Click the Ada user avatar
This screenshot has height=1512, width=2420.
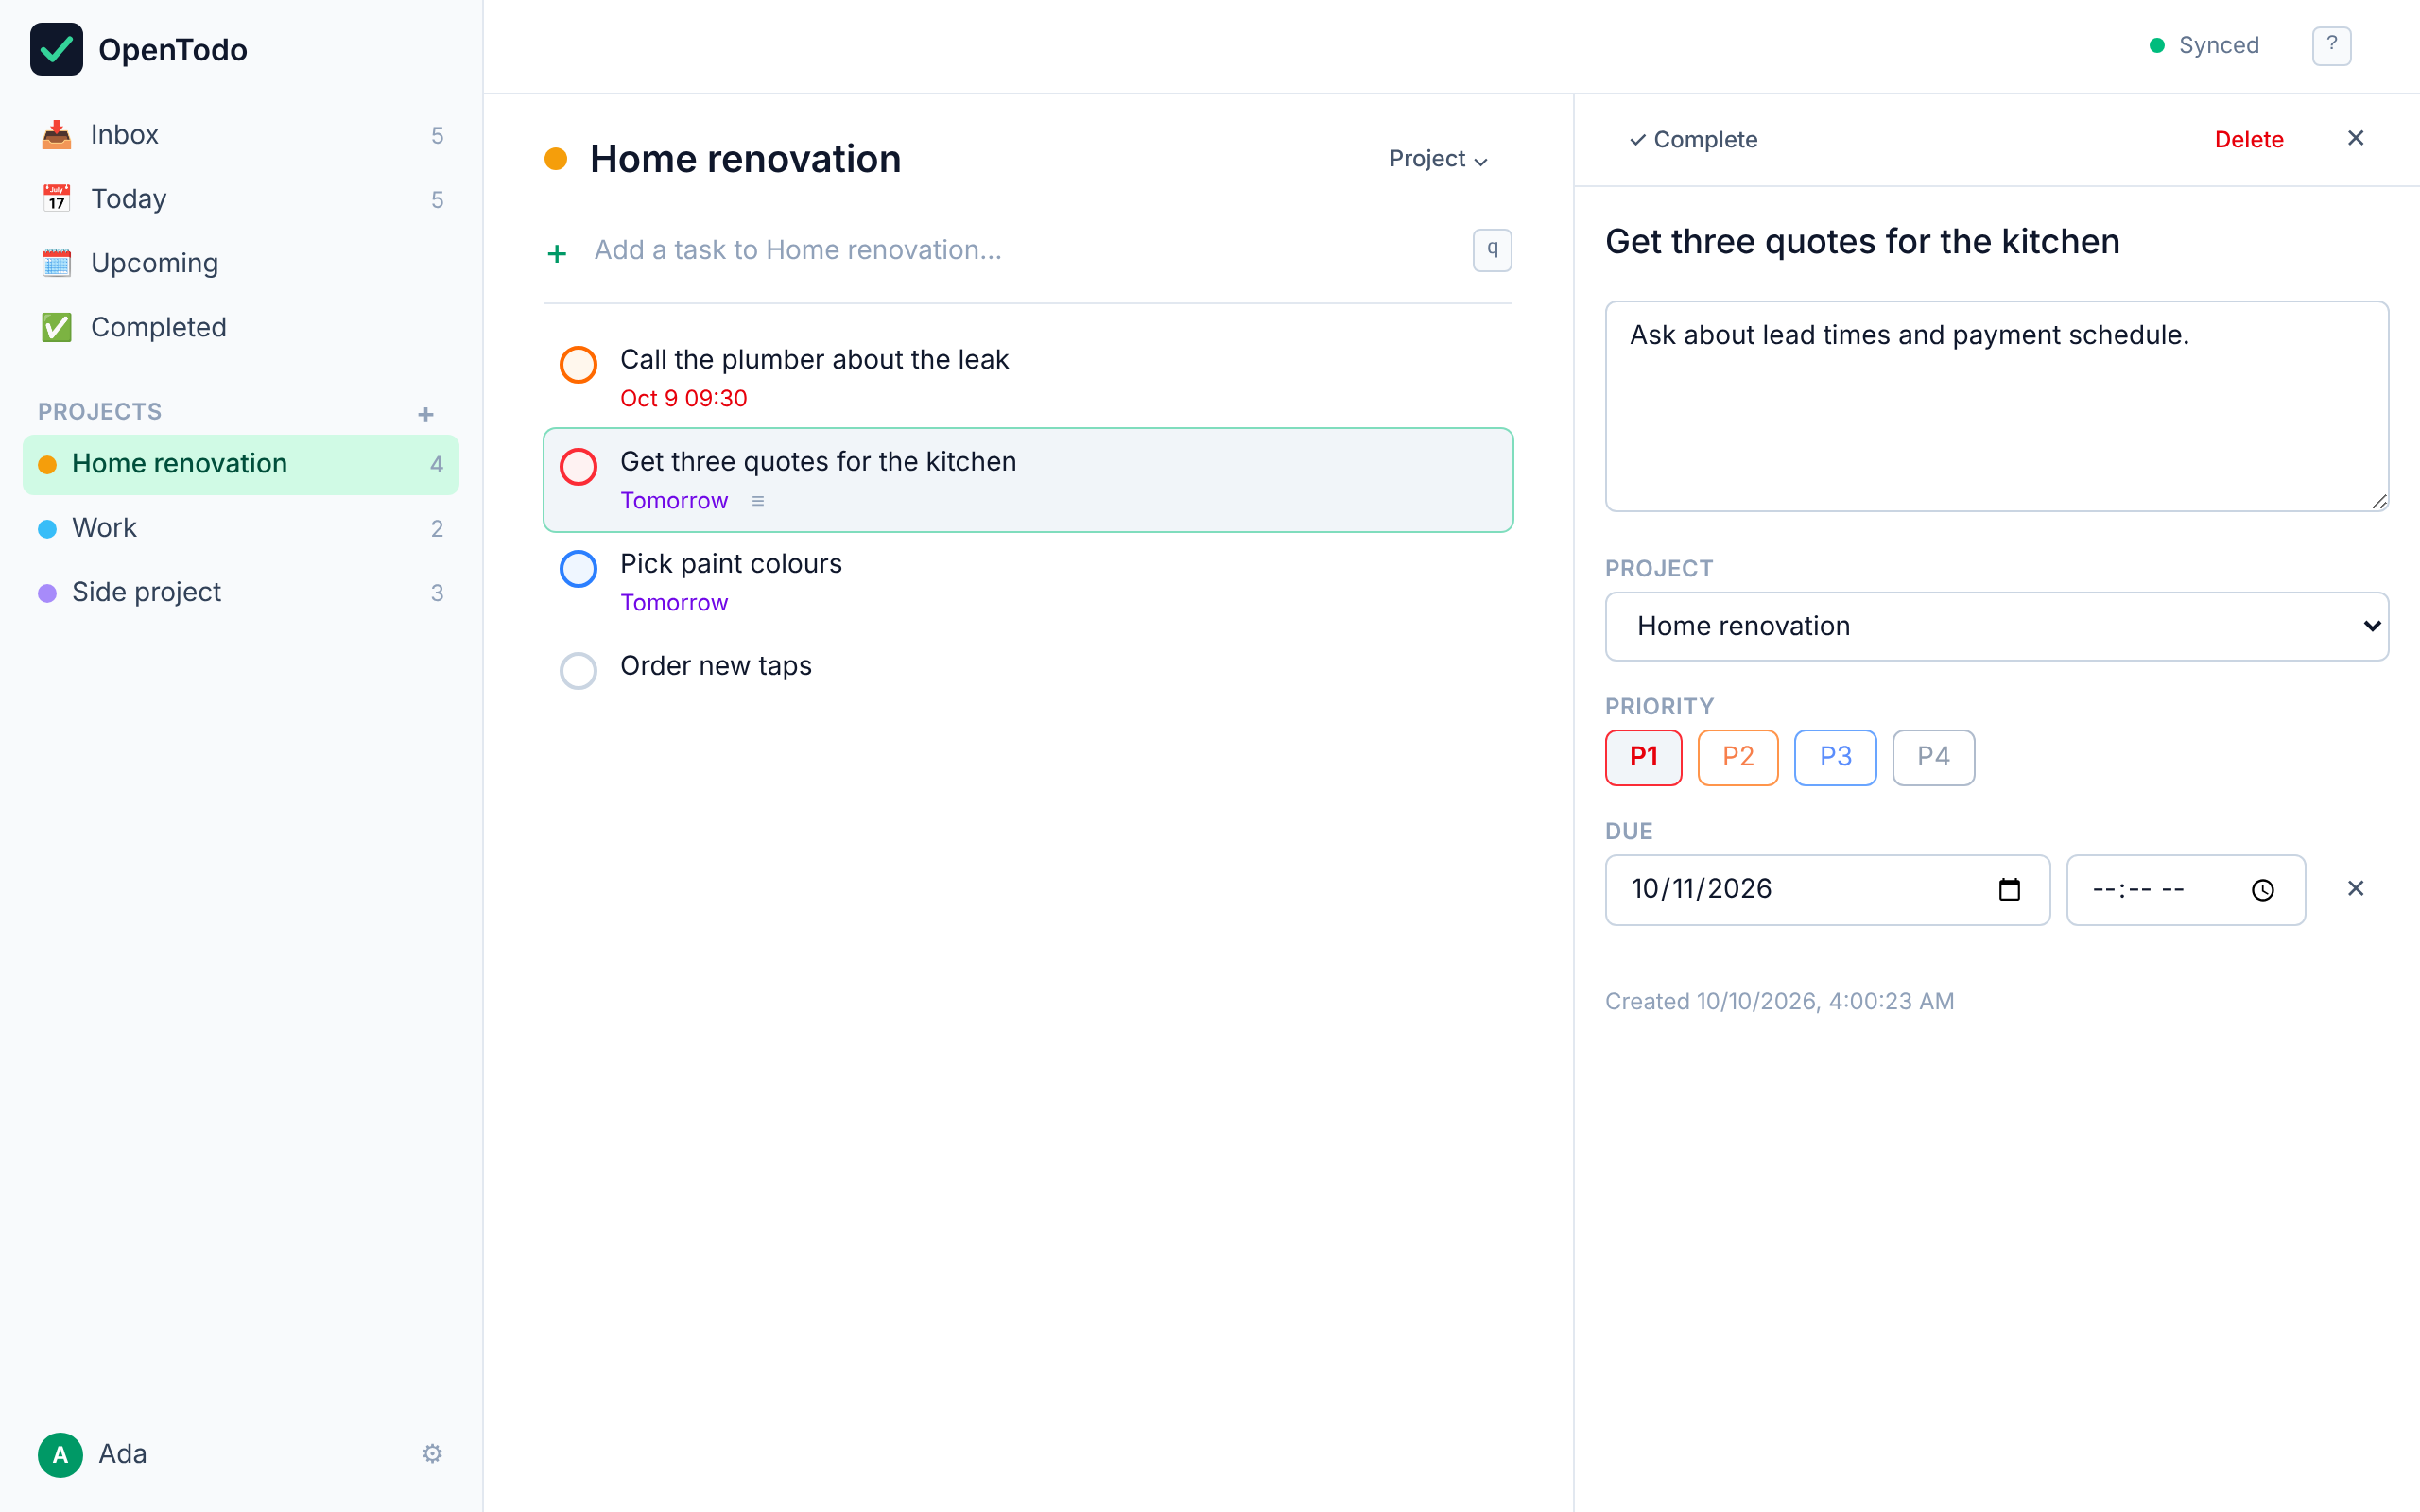(x=60, y=1454)
